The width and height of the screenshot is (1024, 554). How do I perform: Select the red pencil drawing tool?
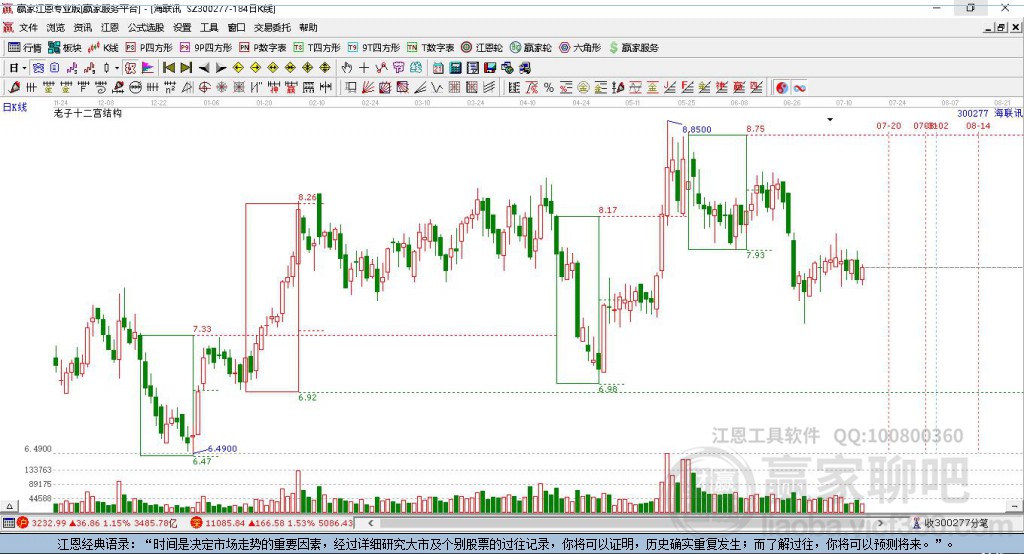(x=14, y=88)
